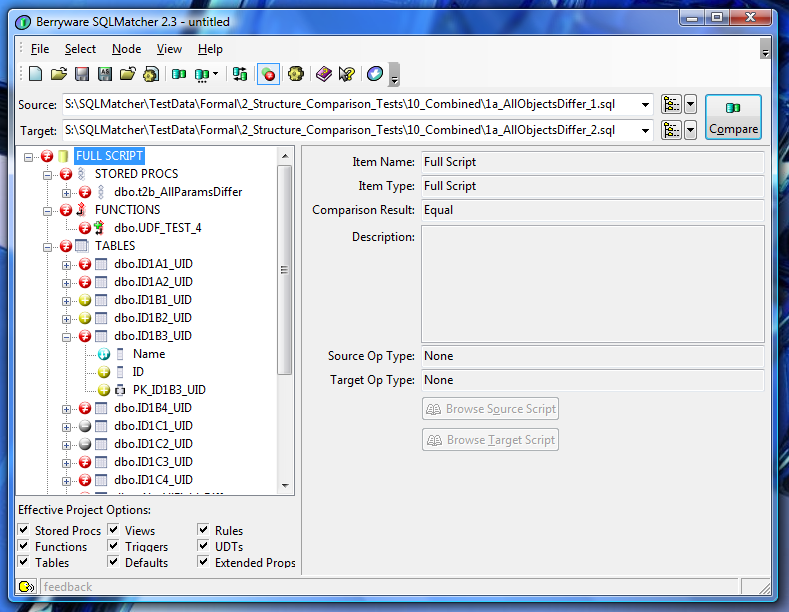
Task: Expand the dbo.ID1A1_UID table node
Action: click(66, 265)
